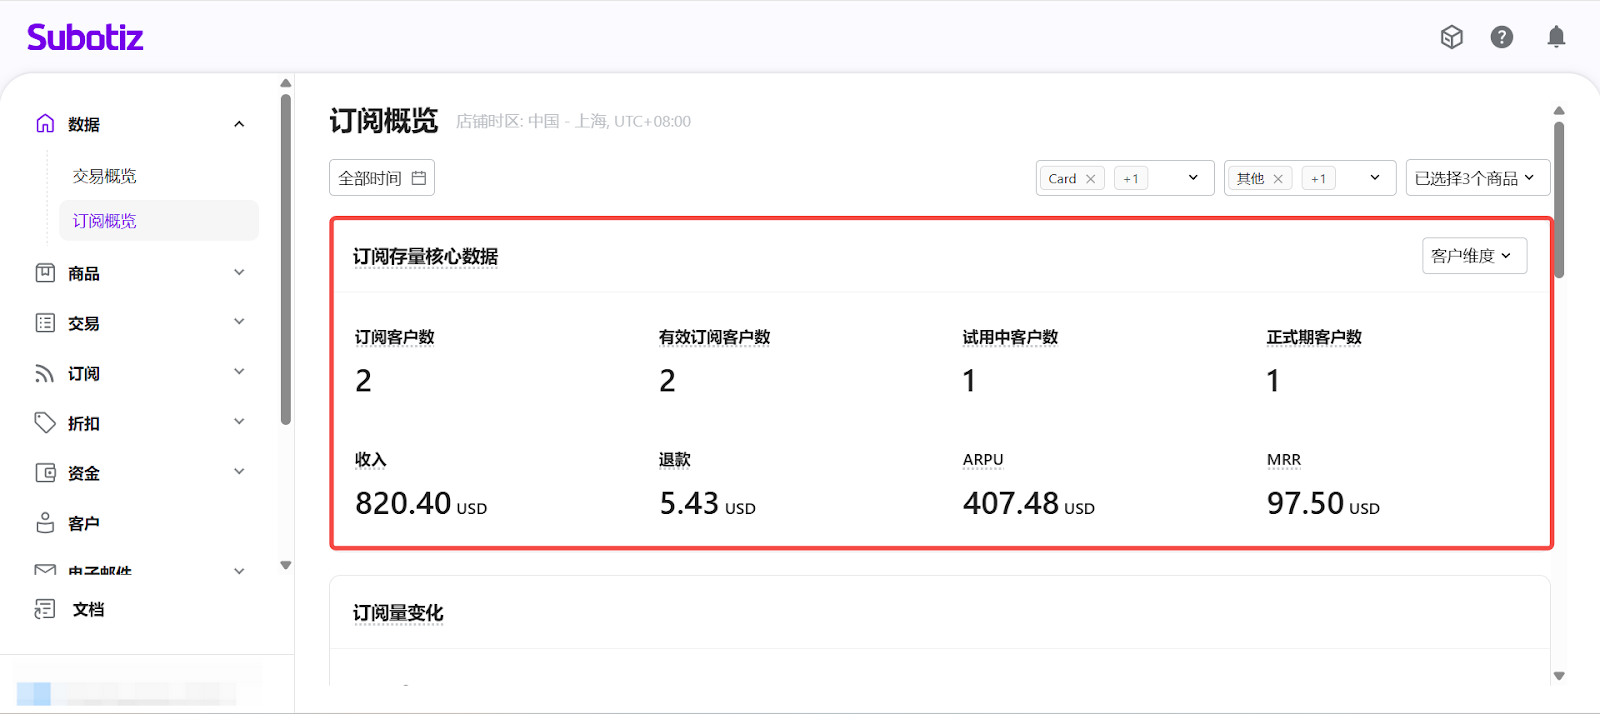Expand the 商品 sidebar menu
This screenshot has width=1600, height=714.
(x=239, y=273)
